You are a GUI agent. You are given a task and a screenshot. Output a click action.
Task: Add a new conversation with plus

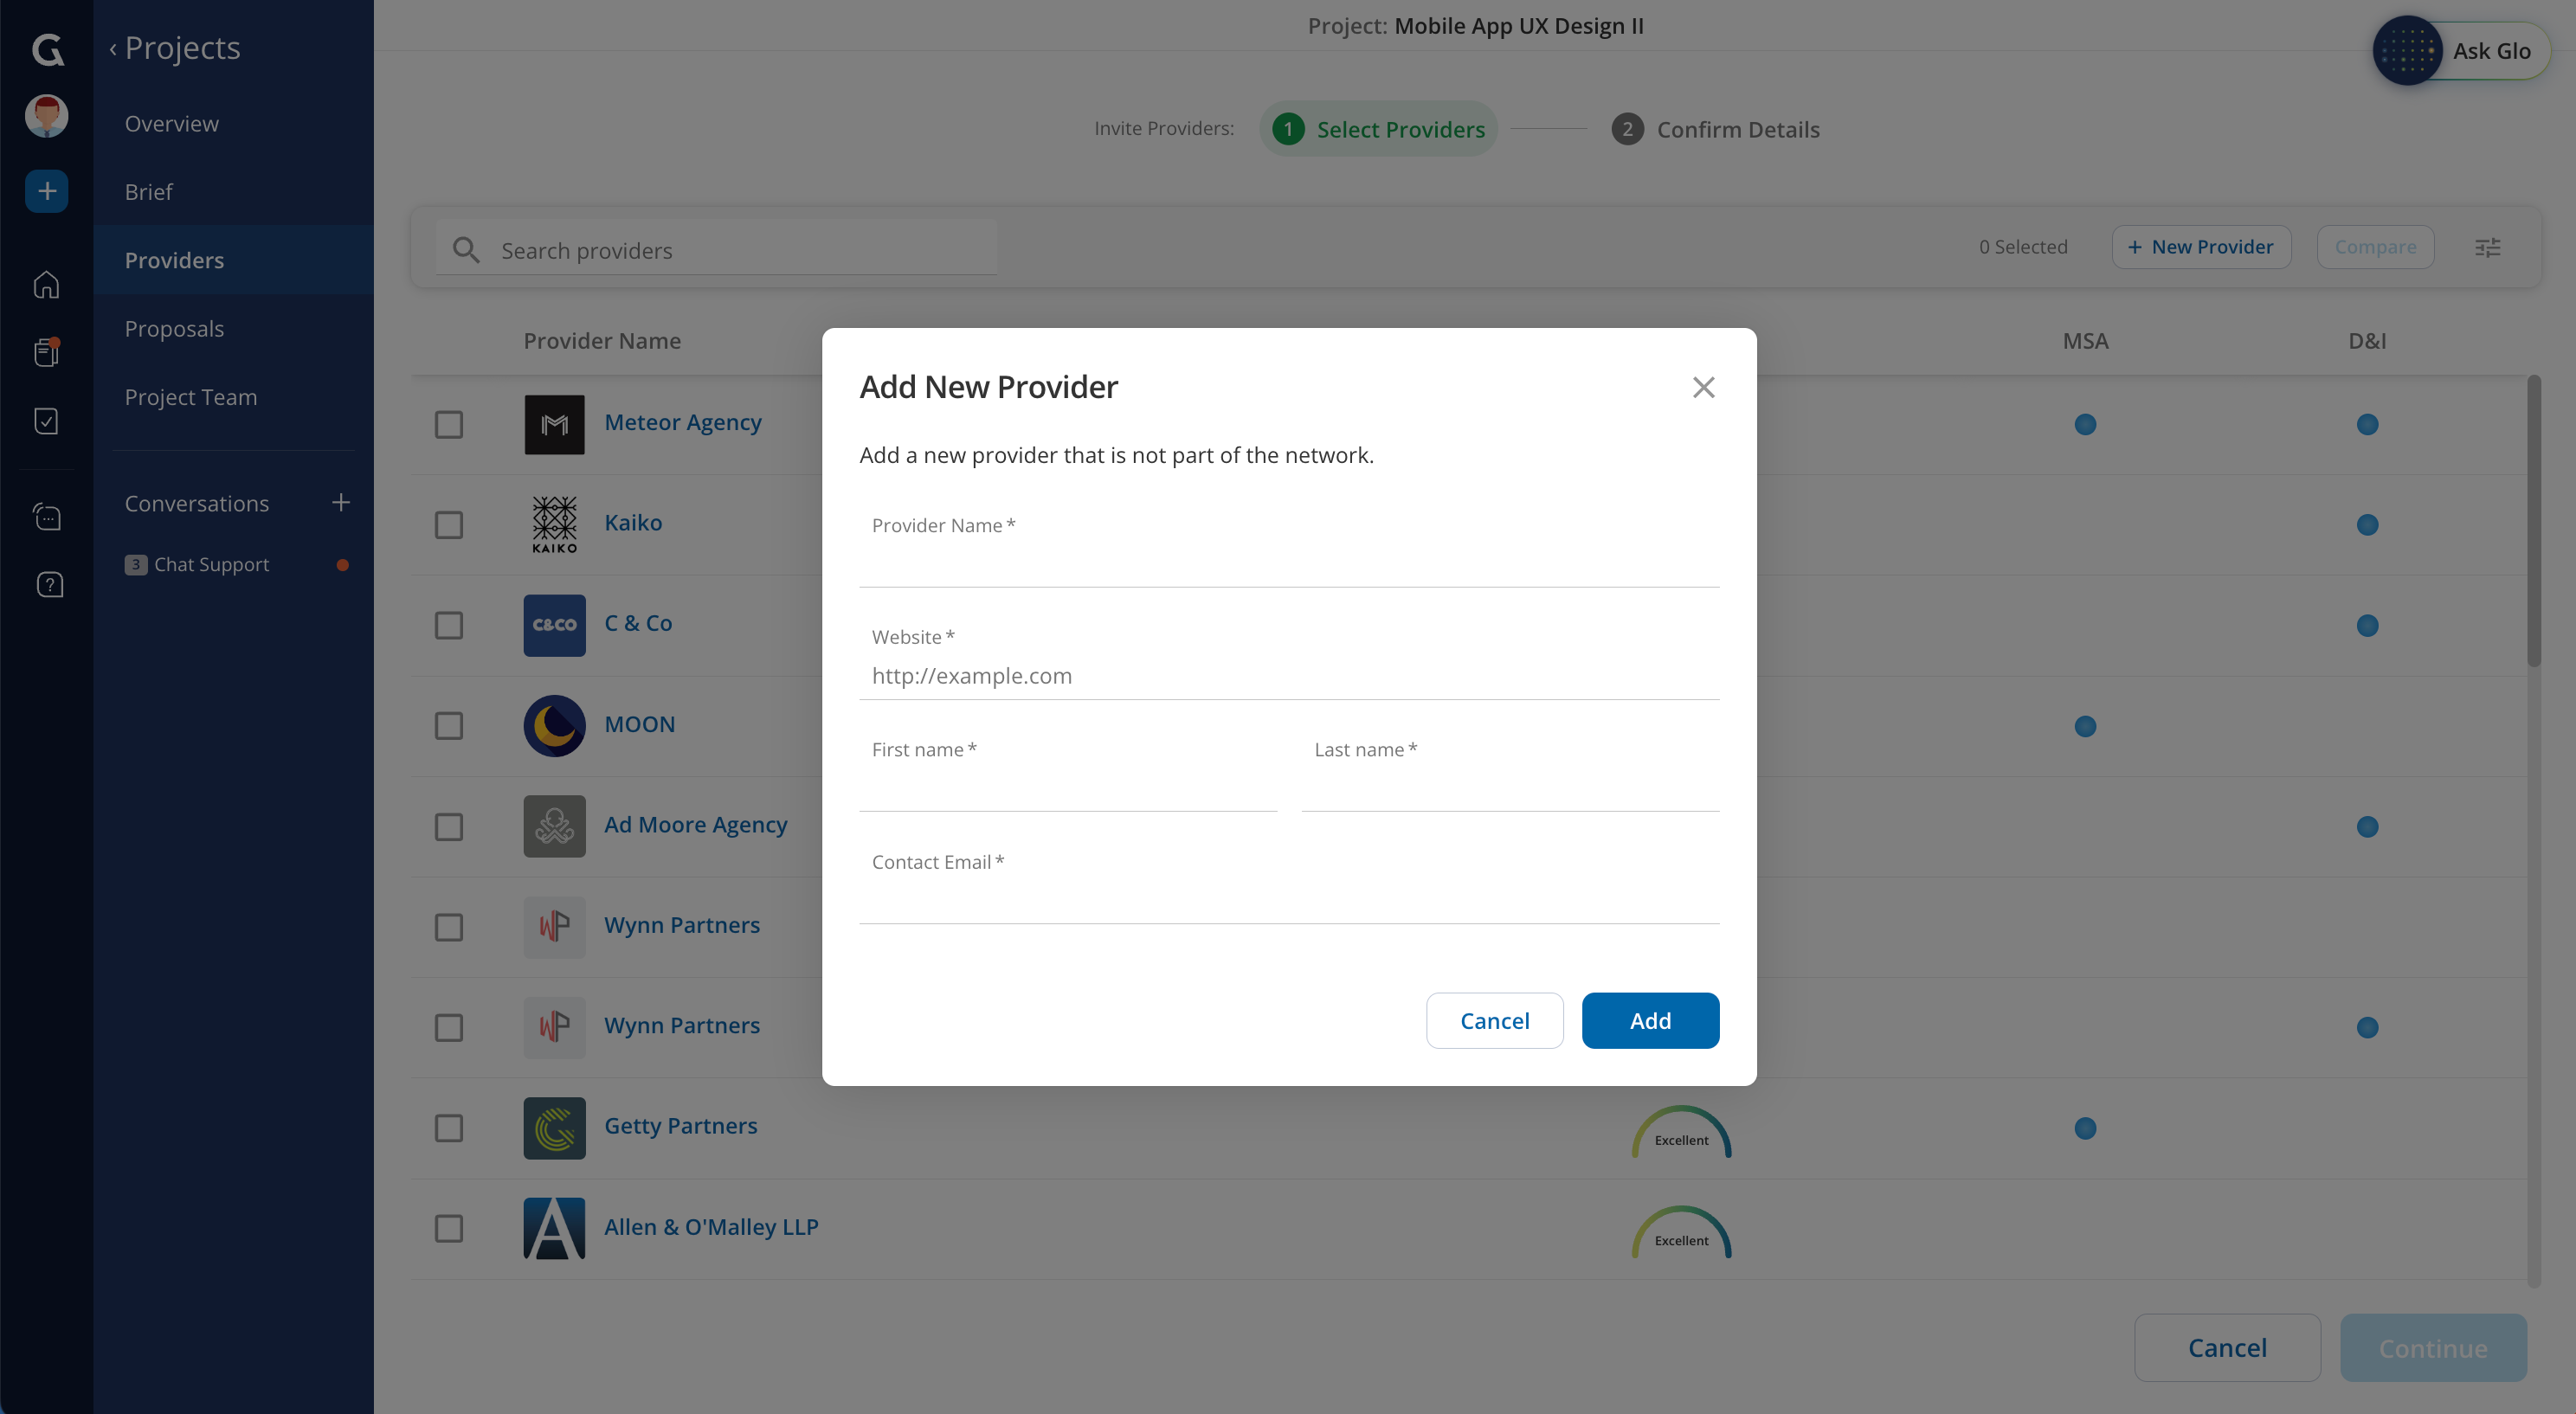tap(341, 502)
